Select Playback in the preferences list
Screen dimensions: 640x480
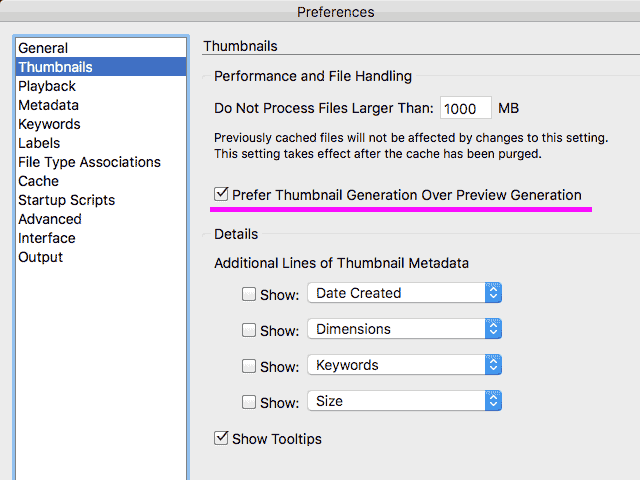coord(47,86)
